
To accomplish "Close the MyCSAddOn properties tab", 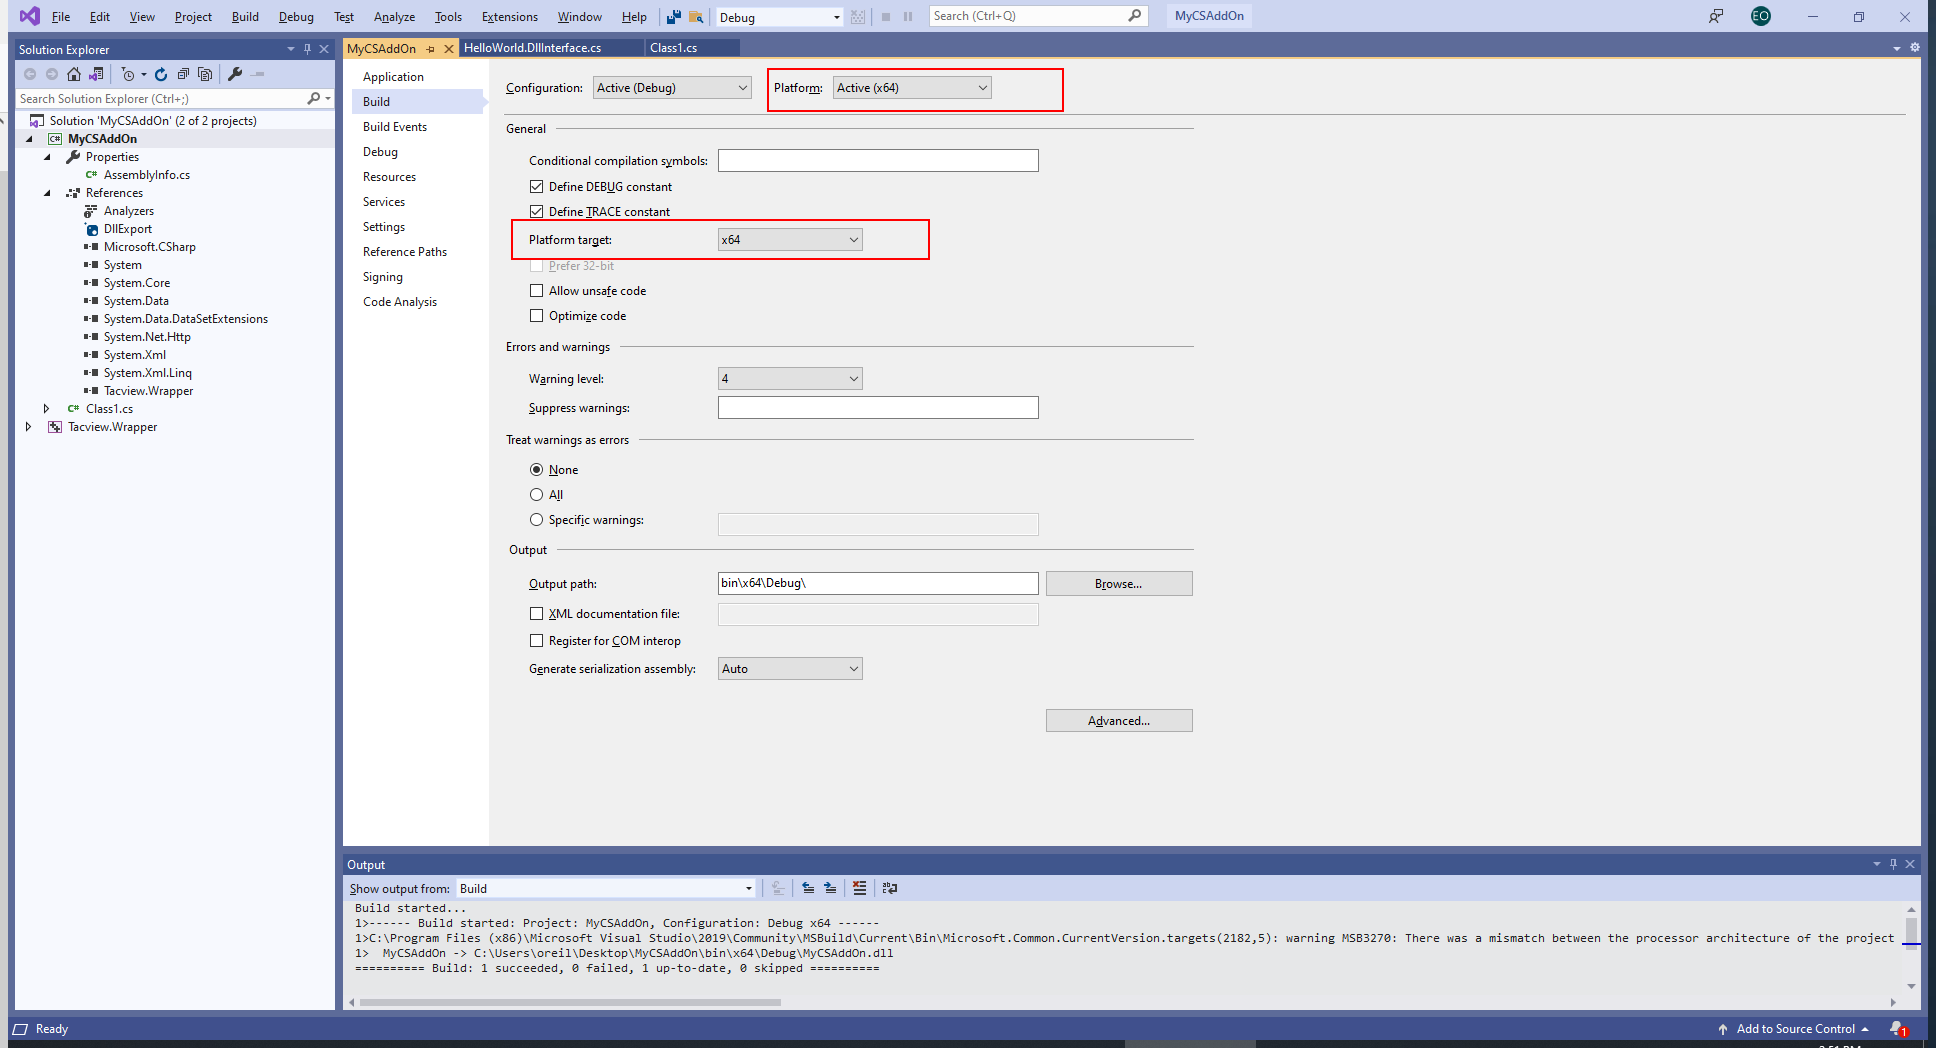I will [x=449, y=49].
